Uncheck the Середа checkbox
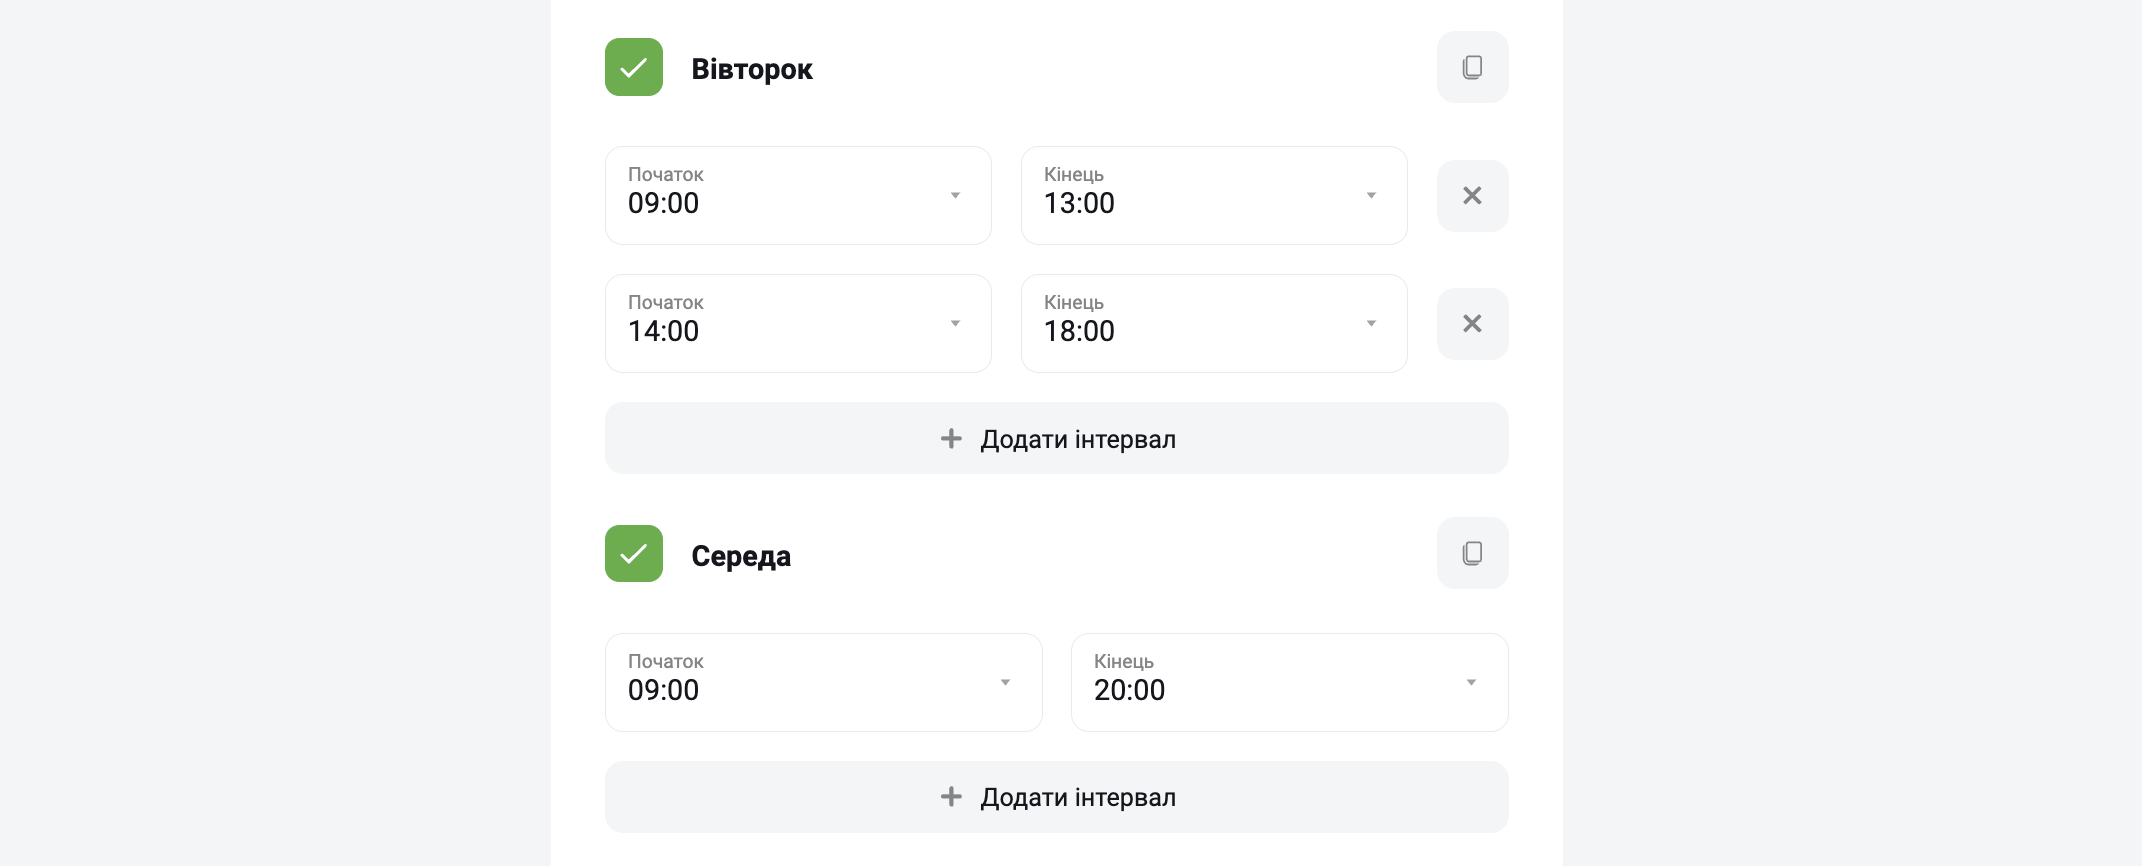This screenshot has height=866, width=2142. pos(634,553)
